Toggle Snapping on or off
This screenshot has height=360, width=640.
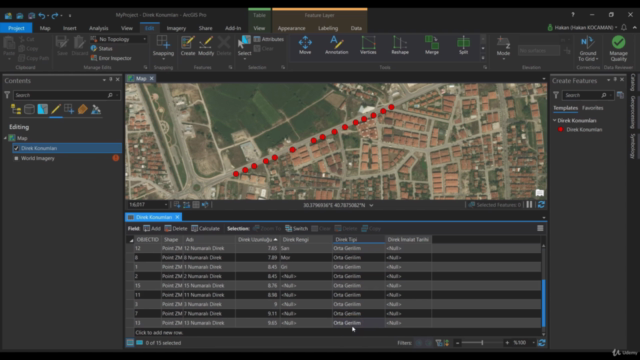click(163, 46)
